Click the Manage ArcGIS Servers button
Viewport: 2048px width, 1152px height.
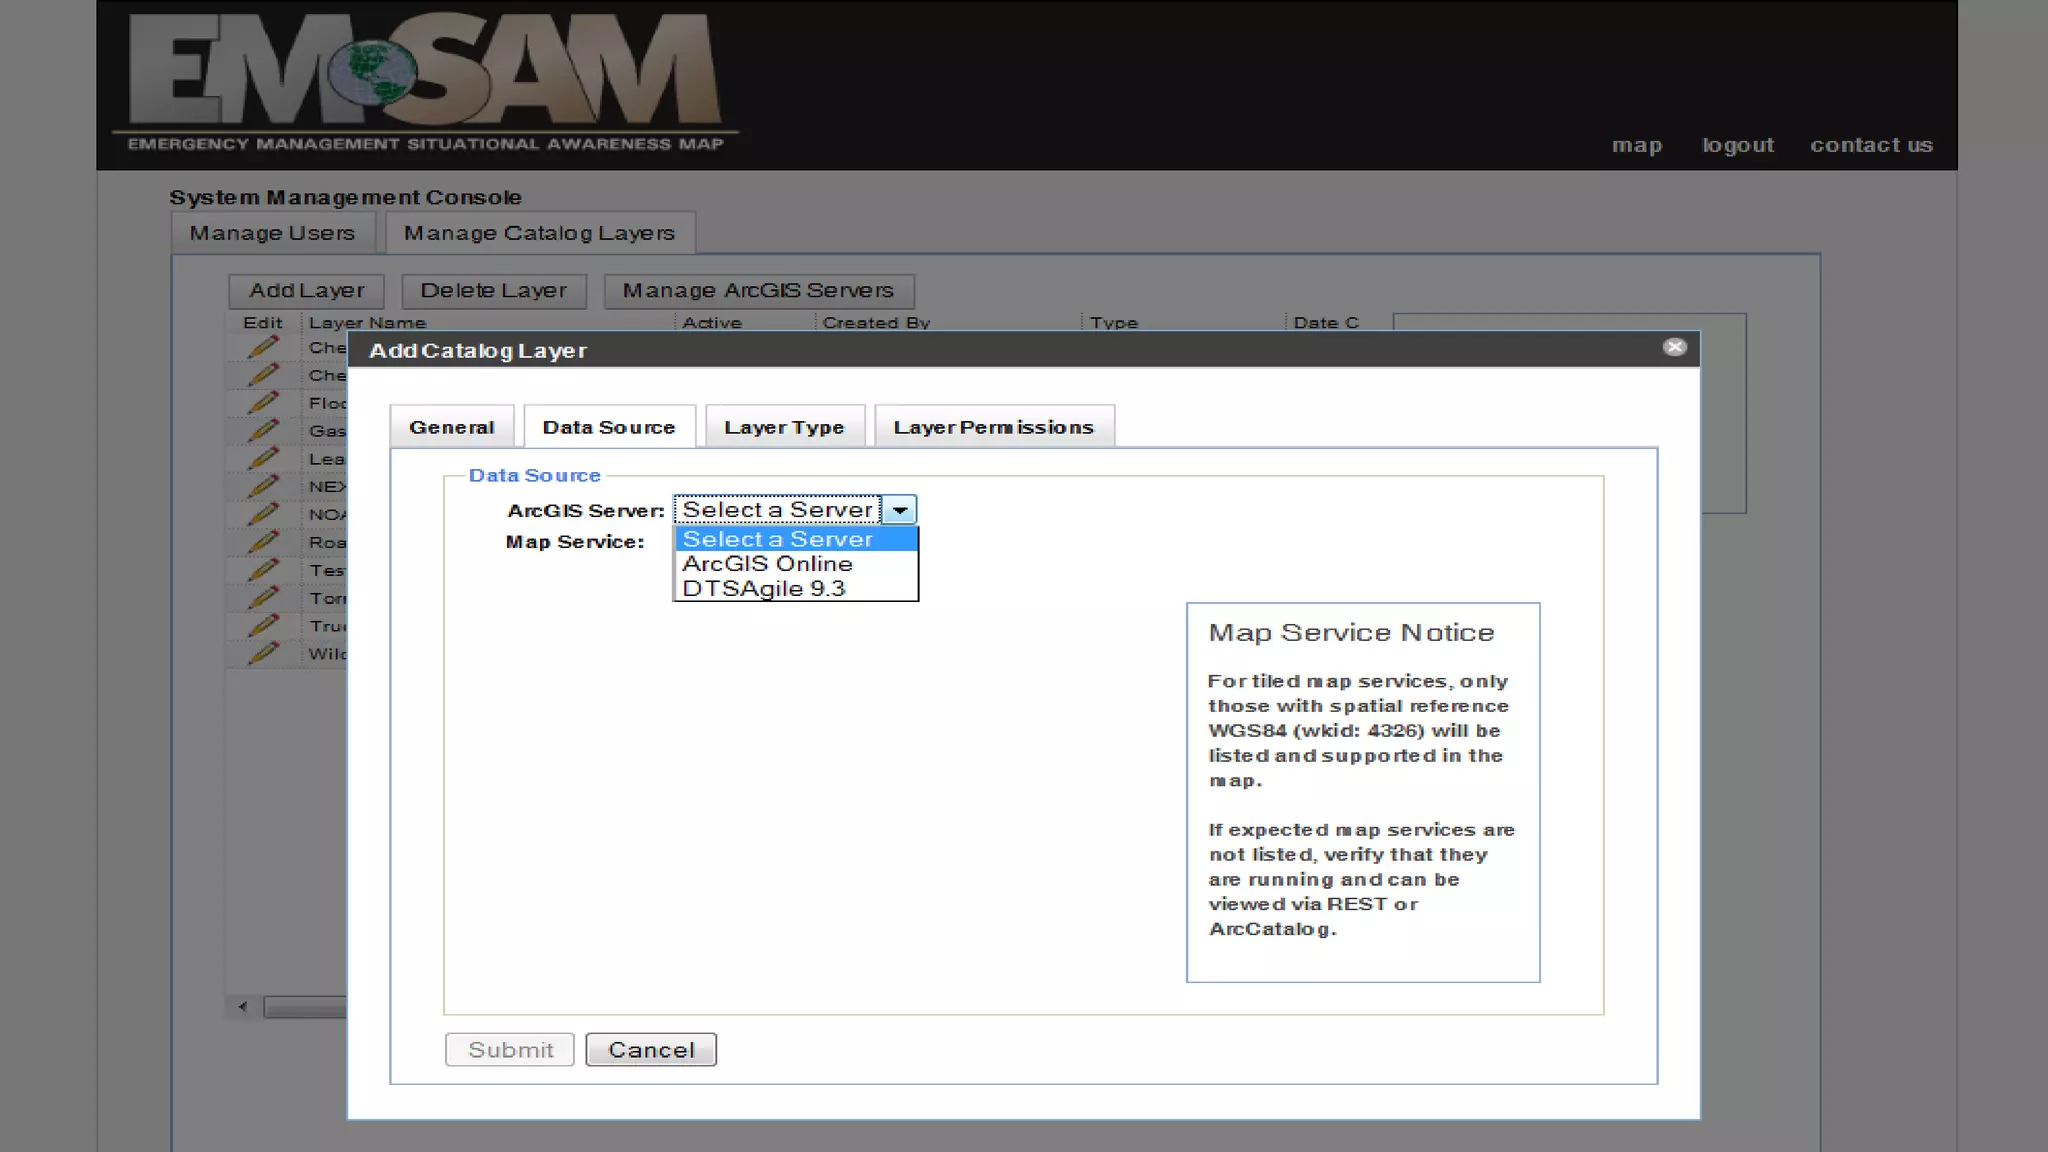[x=758, y=290]
